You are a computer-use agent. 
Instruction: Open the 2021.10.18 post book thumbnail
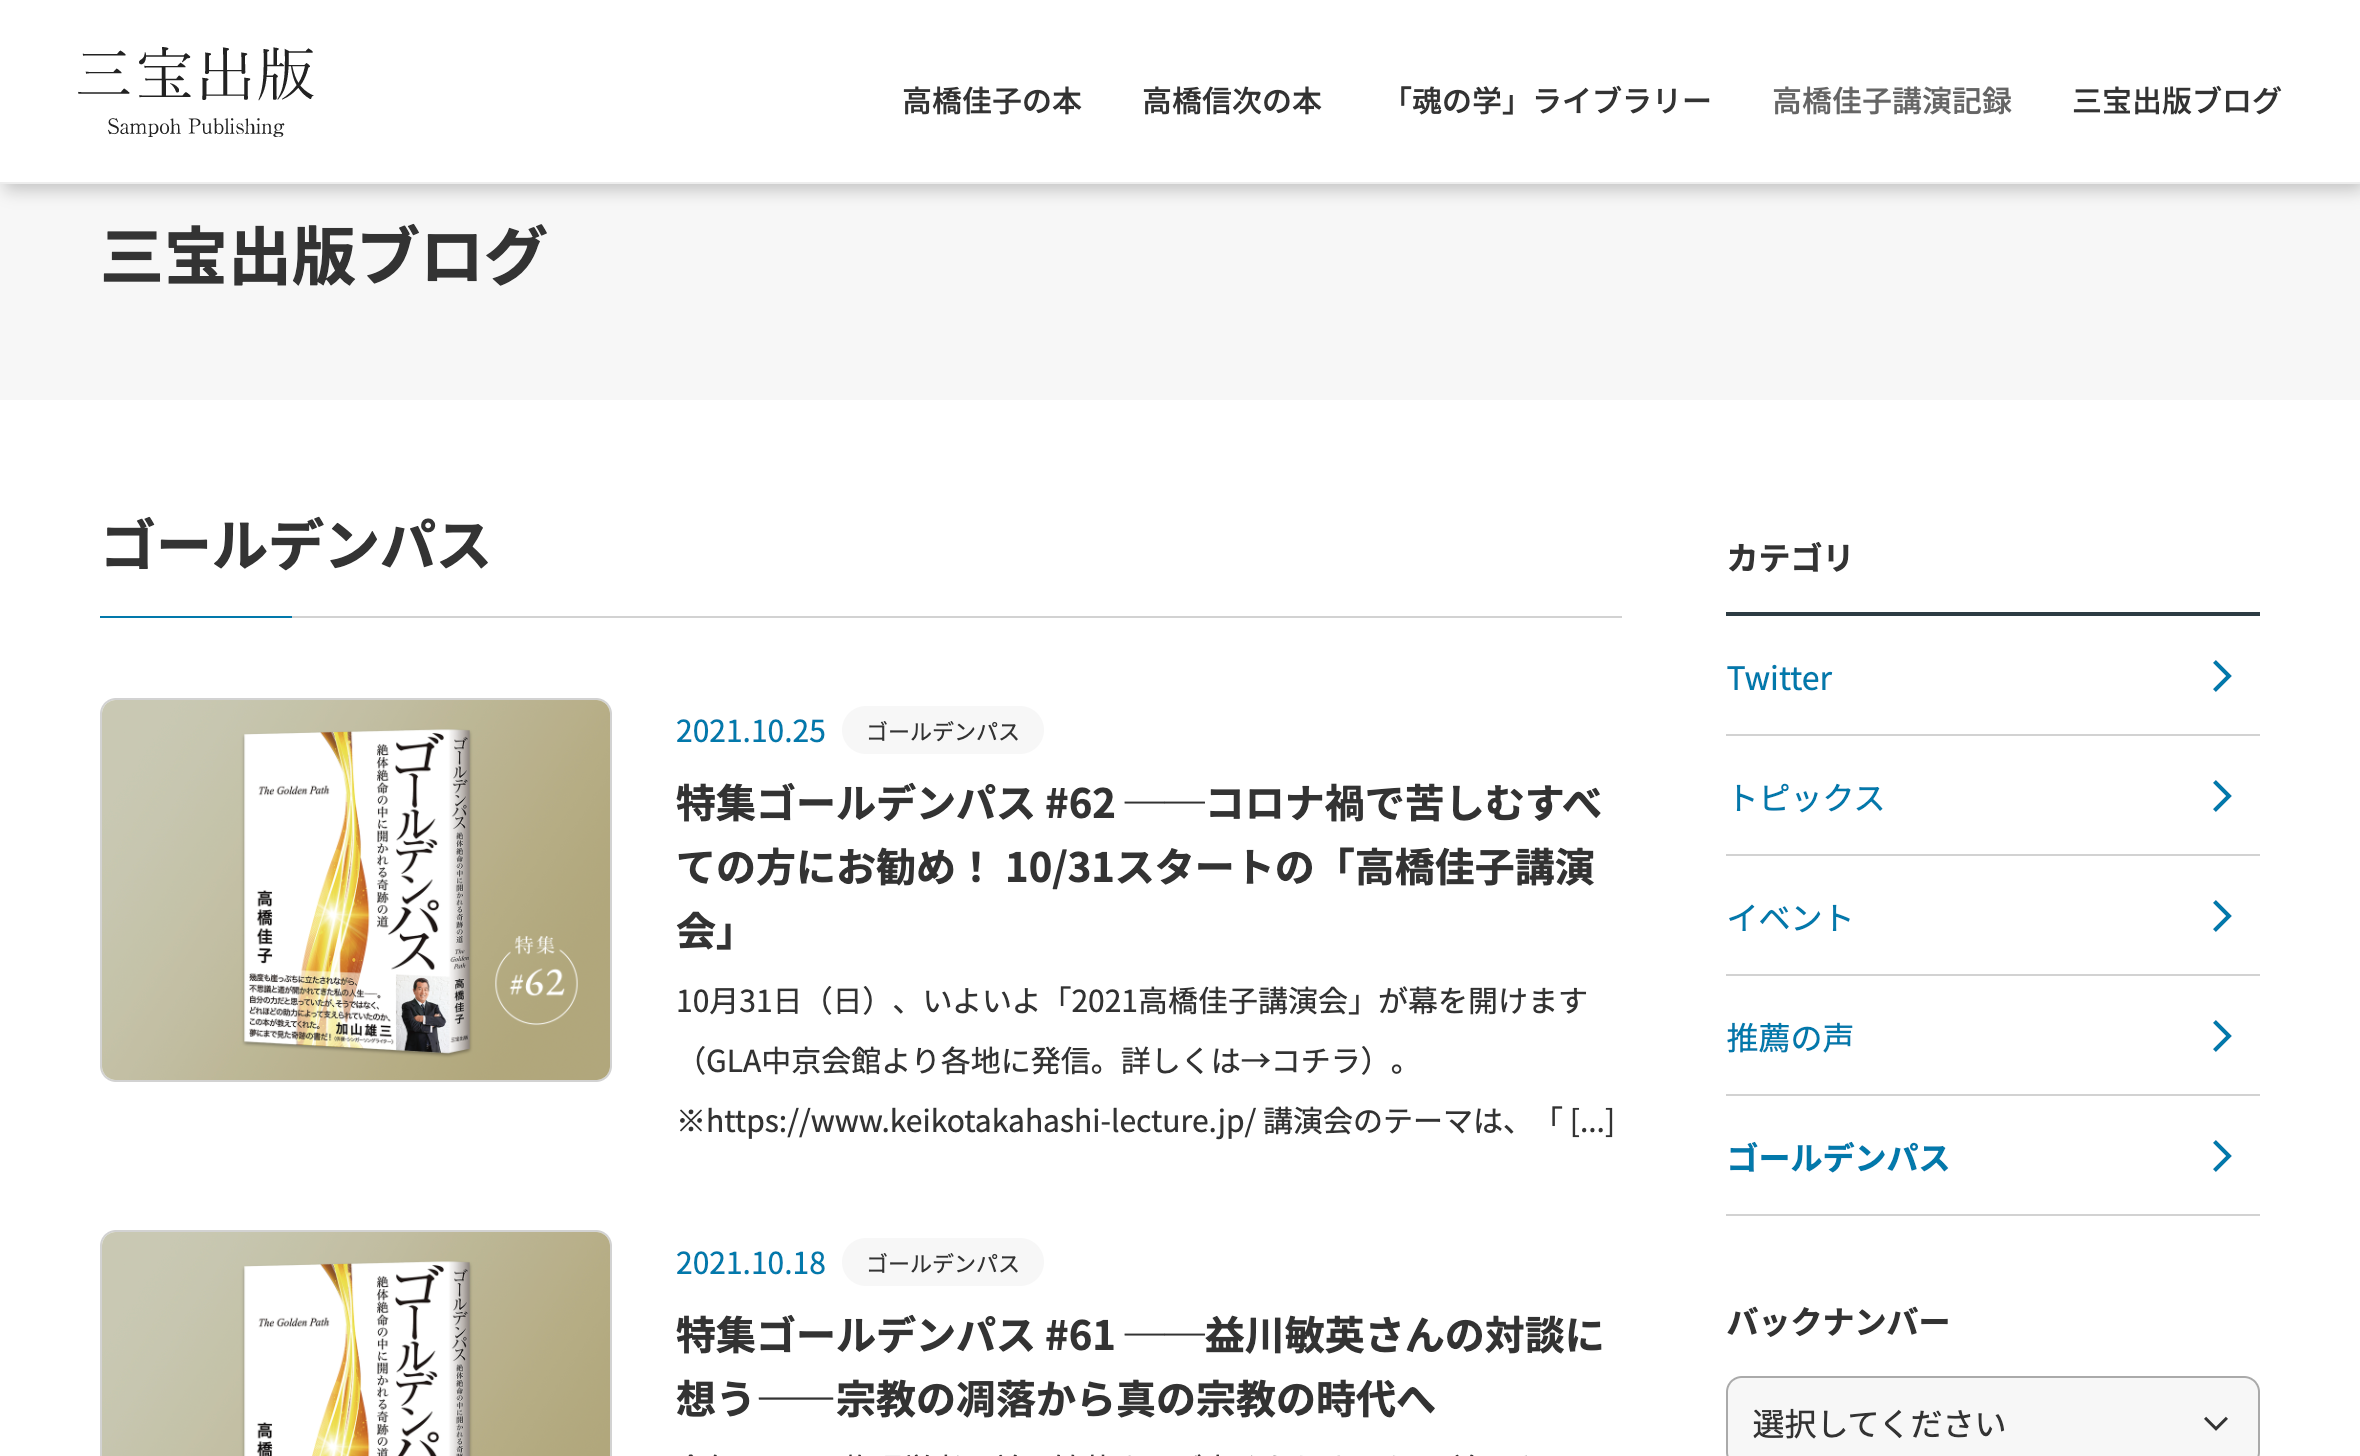tap(356, 1343)
